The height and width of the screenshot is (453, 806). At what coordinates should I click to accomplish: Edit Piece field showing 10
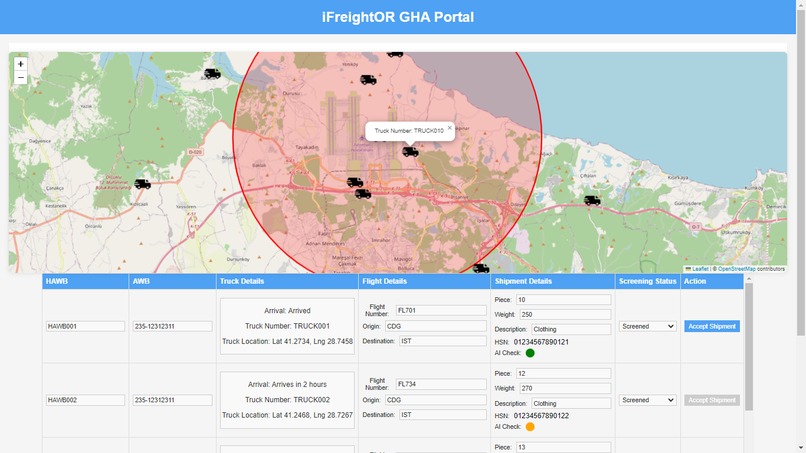tap(563, 299)
